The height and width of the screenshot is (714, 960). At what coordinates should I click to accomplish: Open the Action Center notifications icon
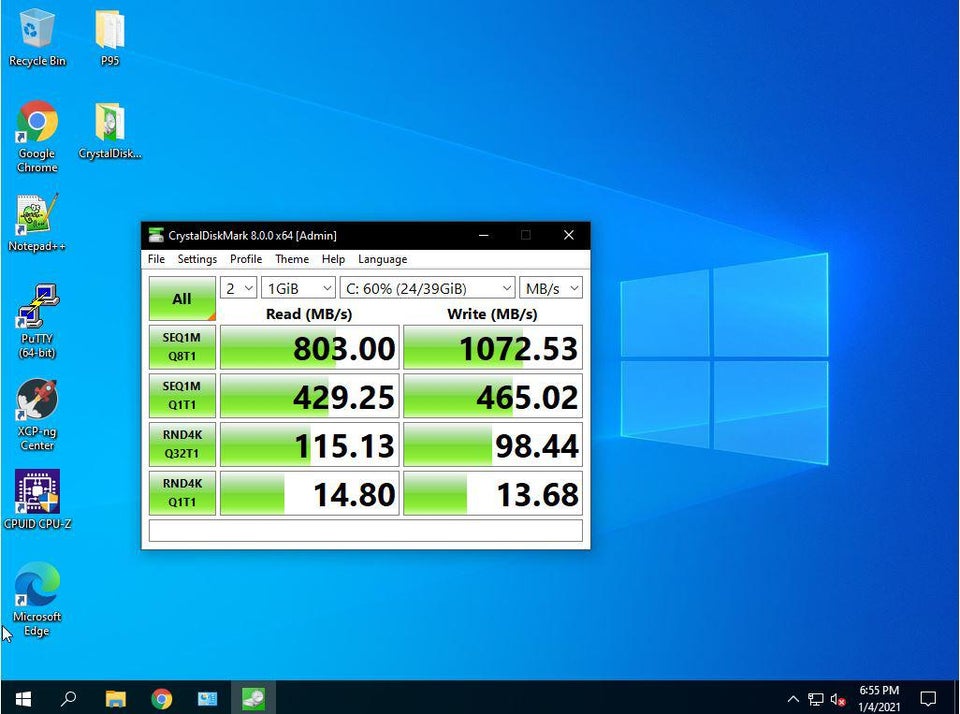pyautogui.click(x=928, y=699)
